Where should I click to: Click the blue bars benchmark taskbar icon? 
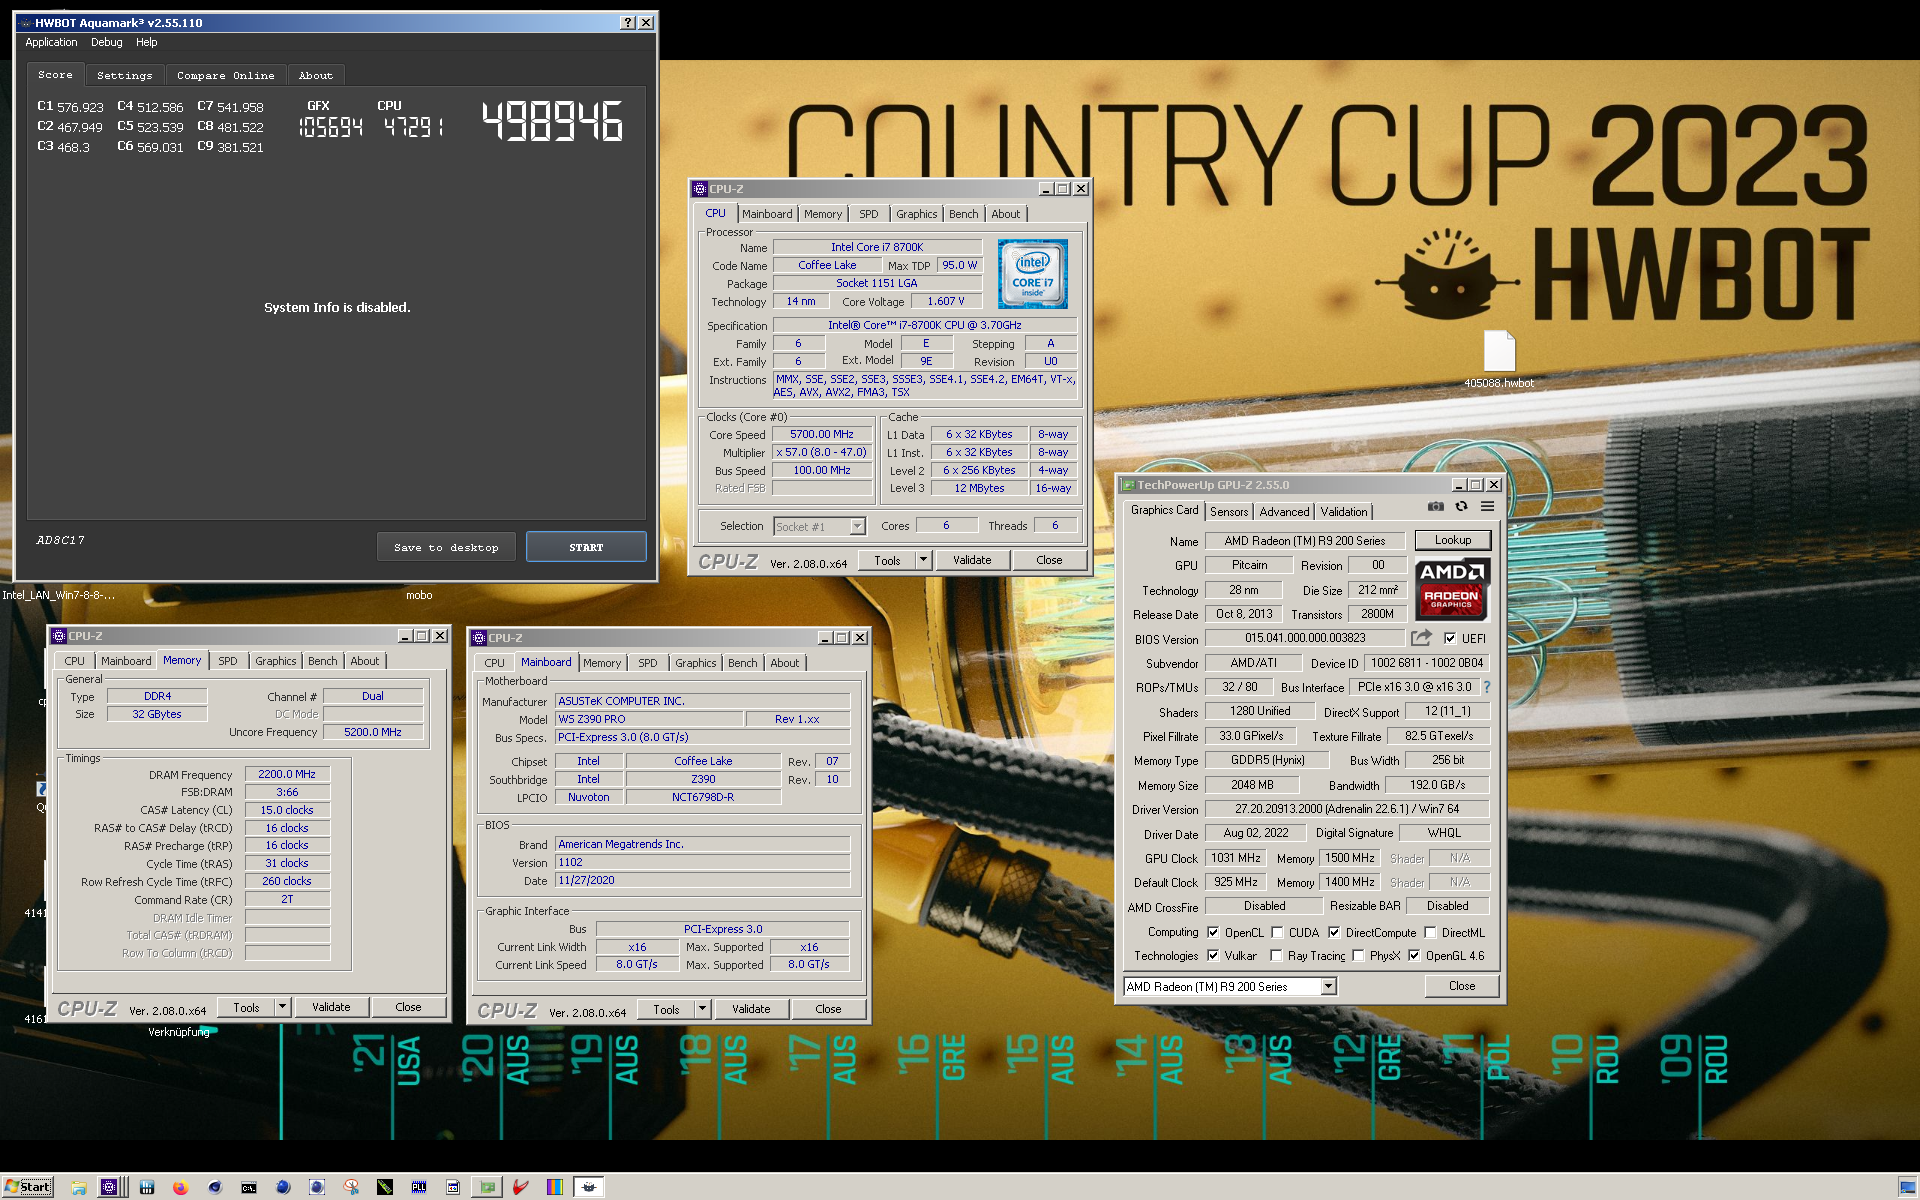(x=146, y=1187)
